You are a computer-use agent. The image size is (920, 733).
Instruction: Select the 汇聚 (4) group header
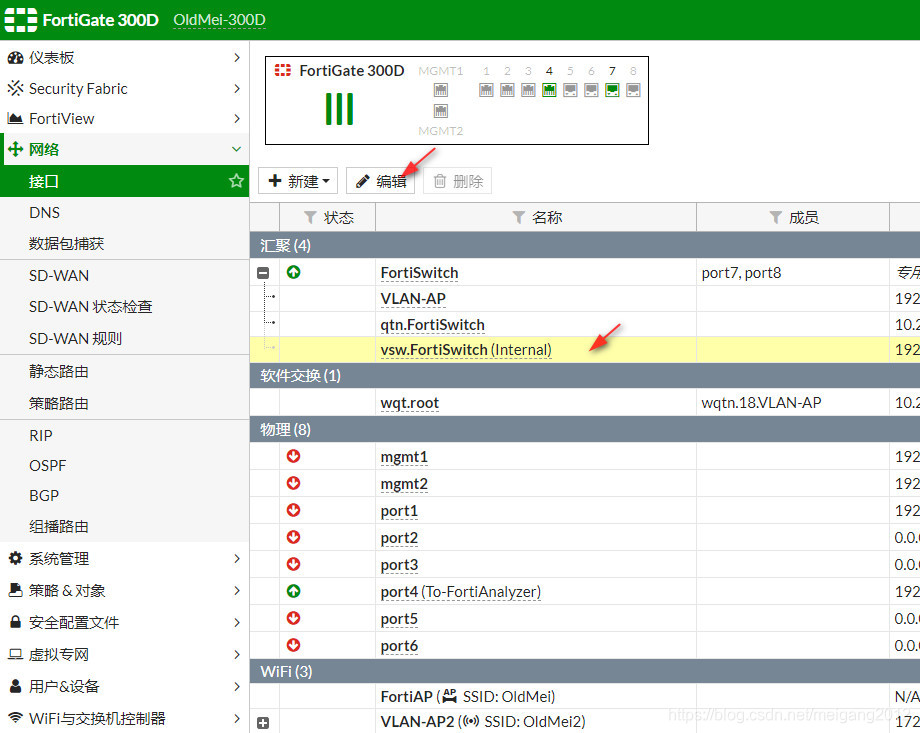click(x=584, y=245)
